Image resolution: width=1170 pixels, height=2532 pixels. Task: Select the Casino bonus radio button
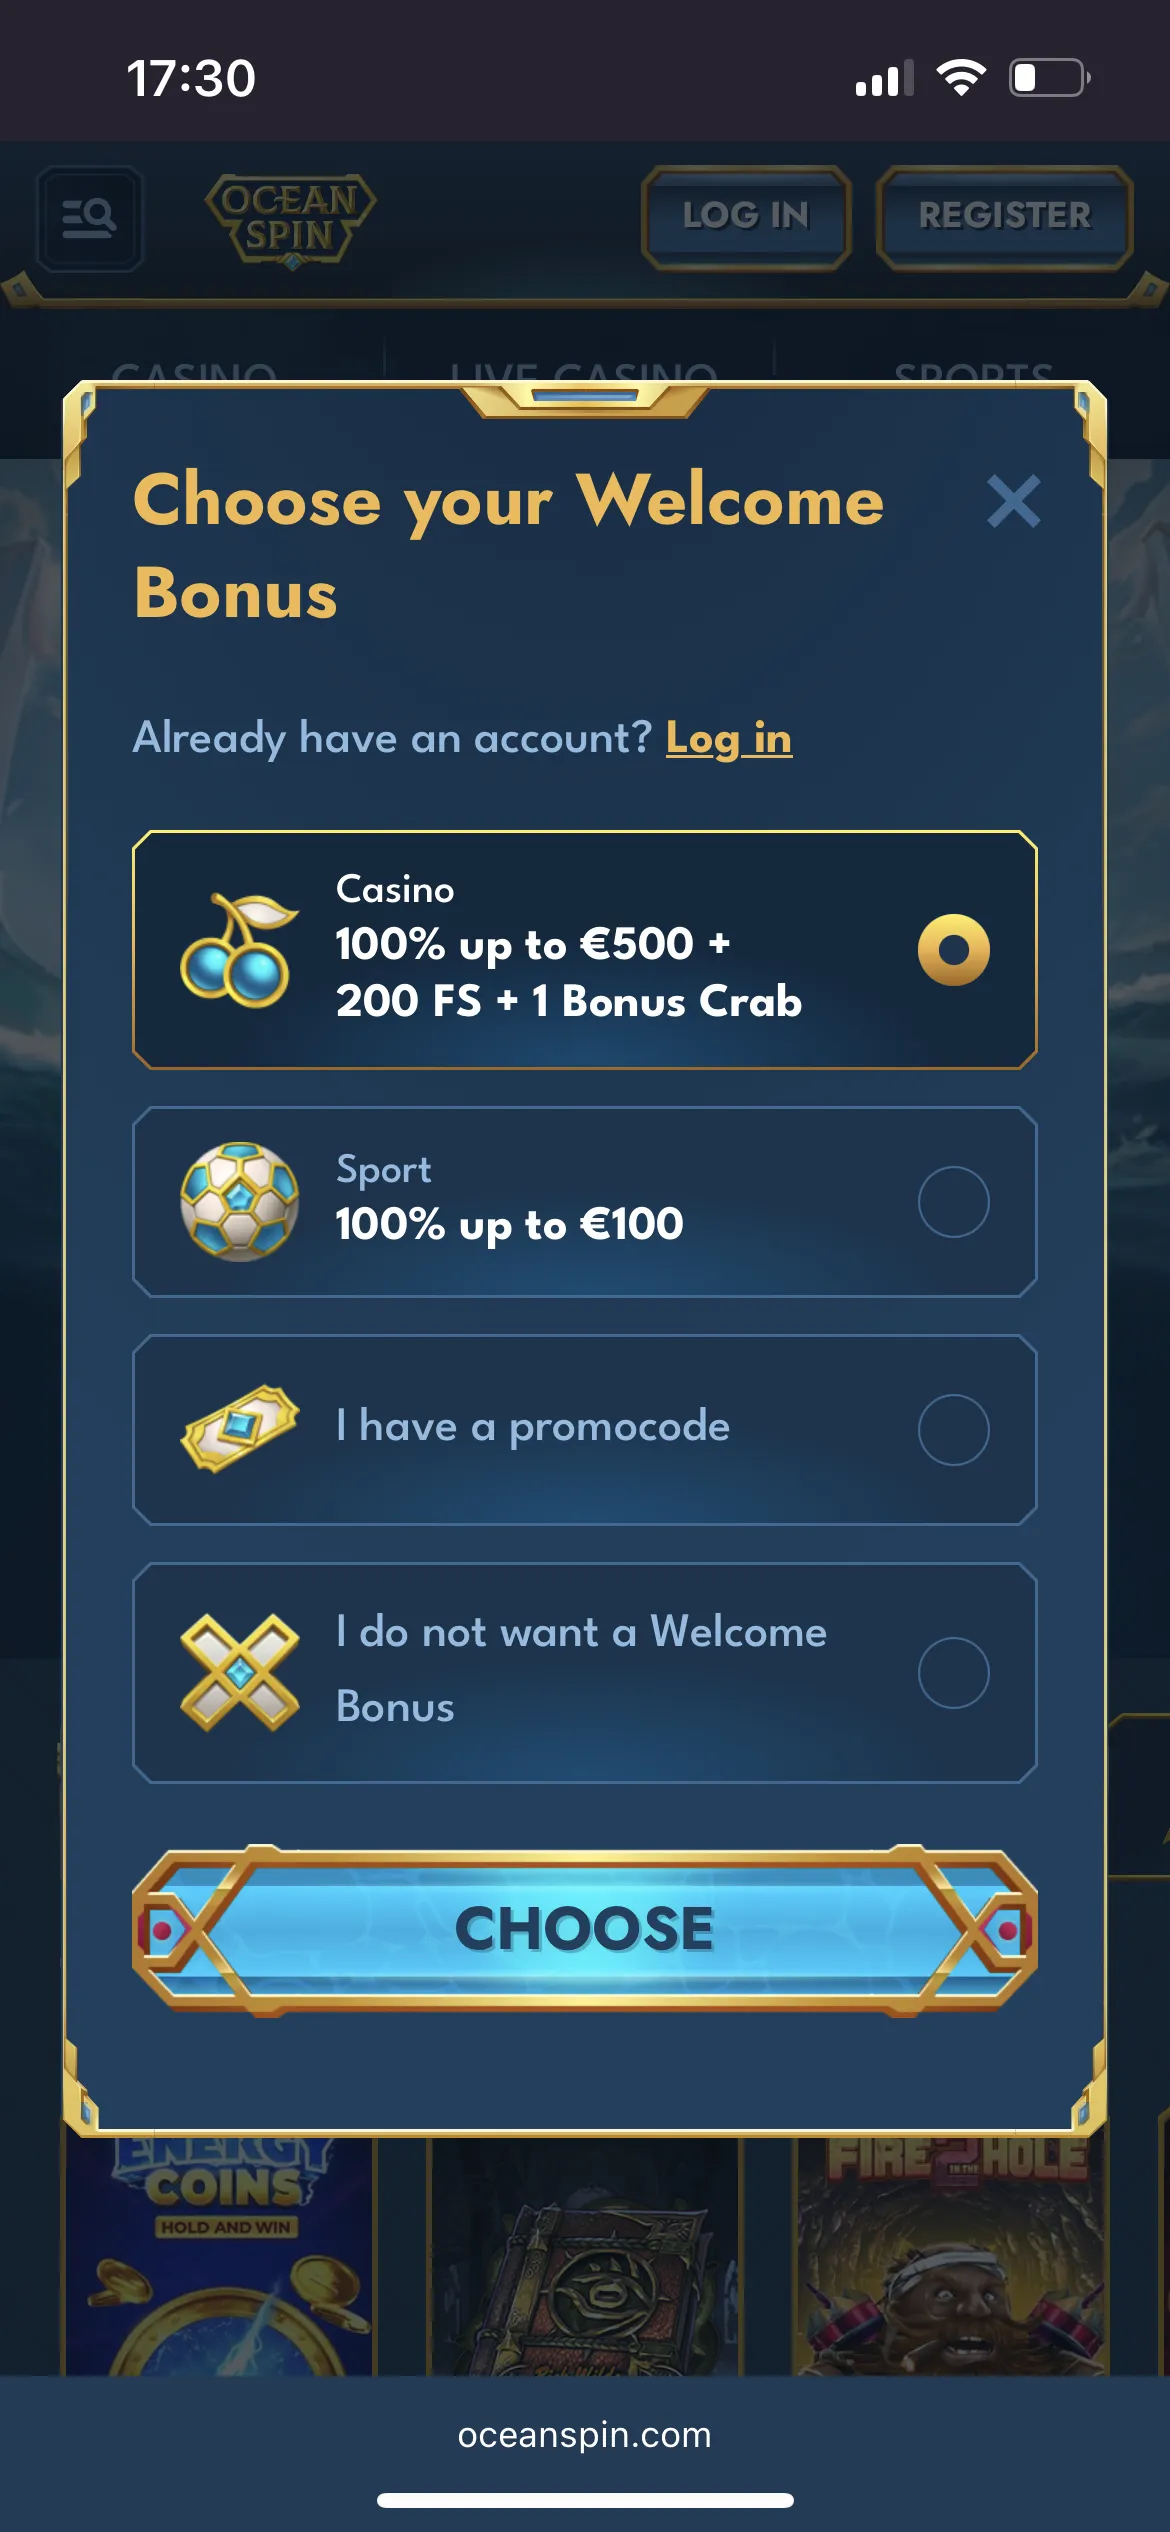[x=953, y=950]
